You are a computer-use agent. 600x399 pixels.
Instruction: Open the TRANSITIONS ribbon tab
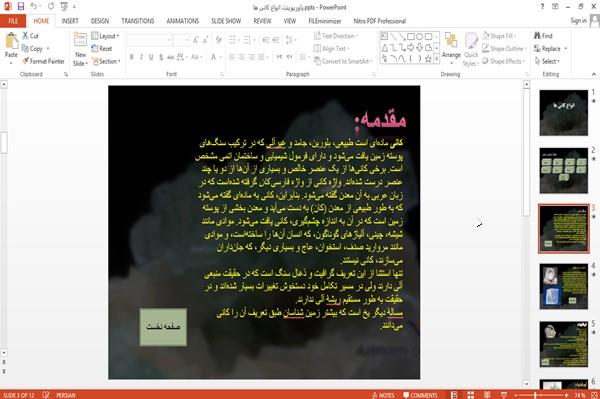tap(138, 21)
